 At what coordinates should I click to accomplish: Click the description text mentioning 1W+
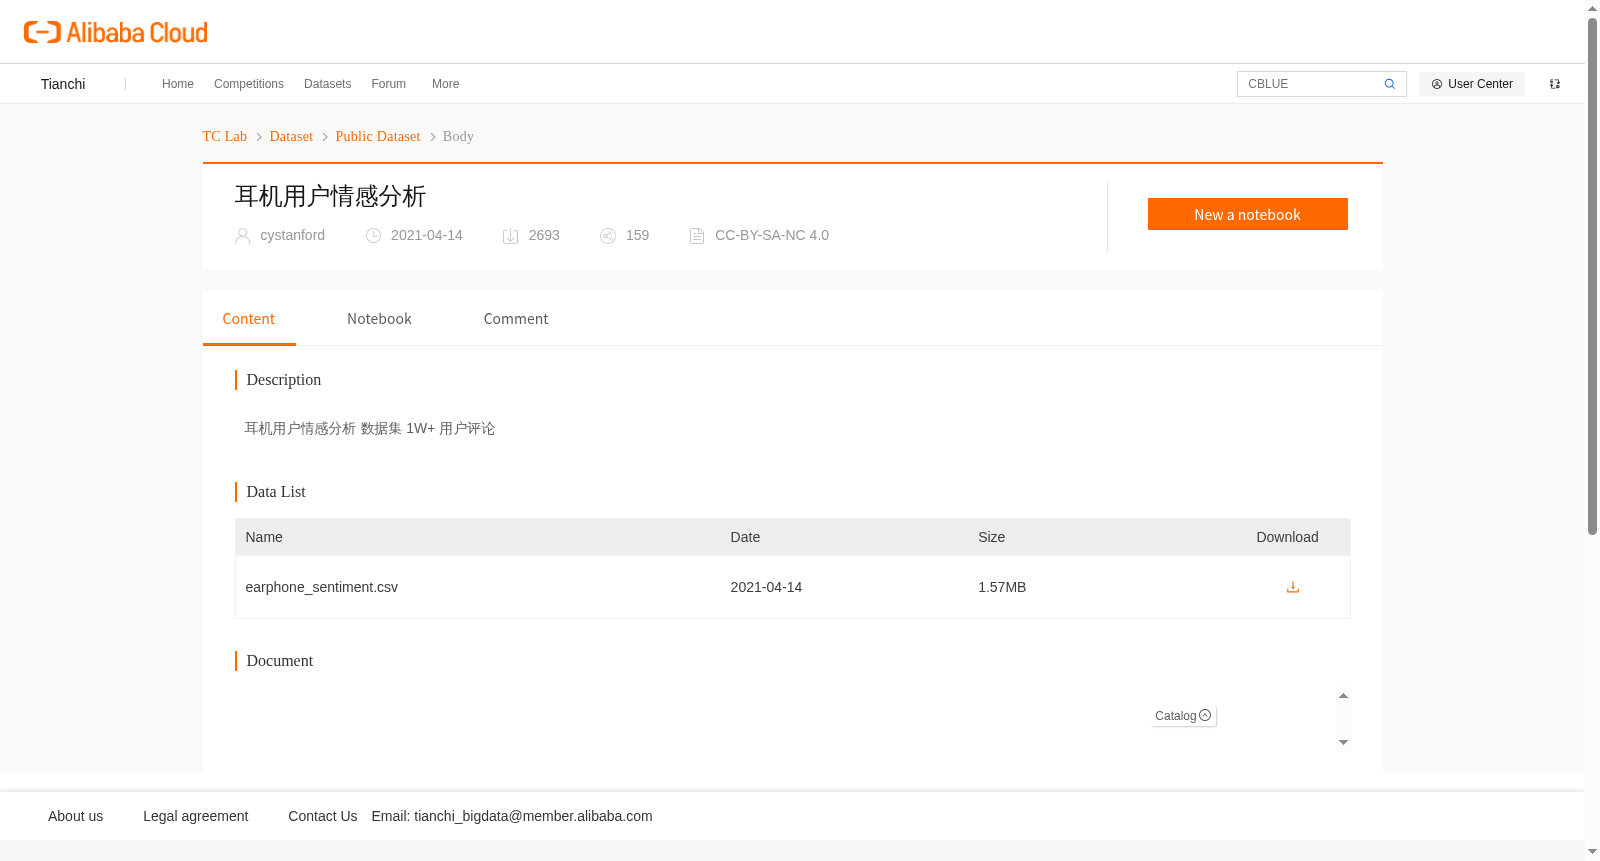pos(369,428)
